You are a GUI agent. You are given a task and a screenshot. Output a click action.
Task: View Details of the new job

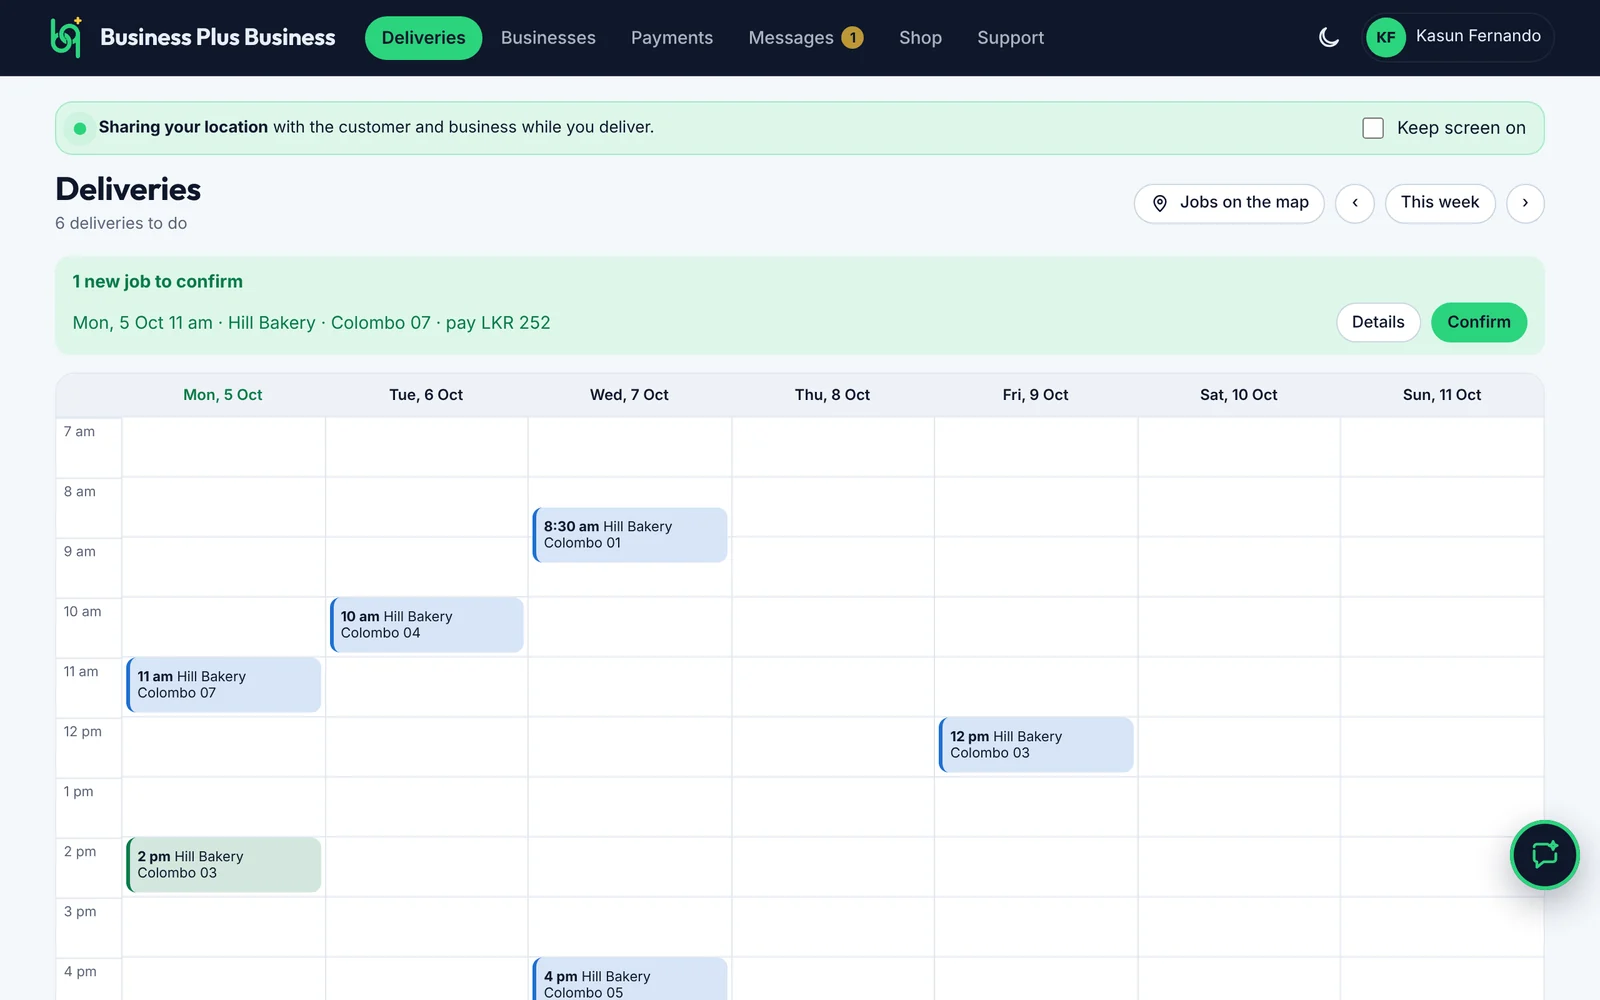pos(1378,322)
